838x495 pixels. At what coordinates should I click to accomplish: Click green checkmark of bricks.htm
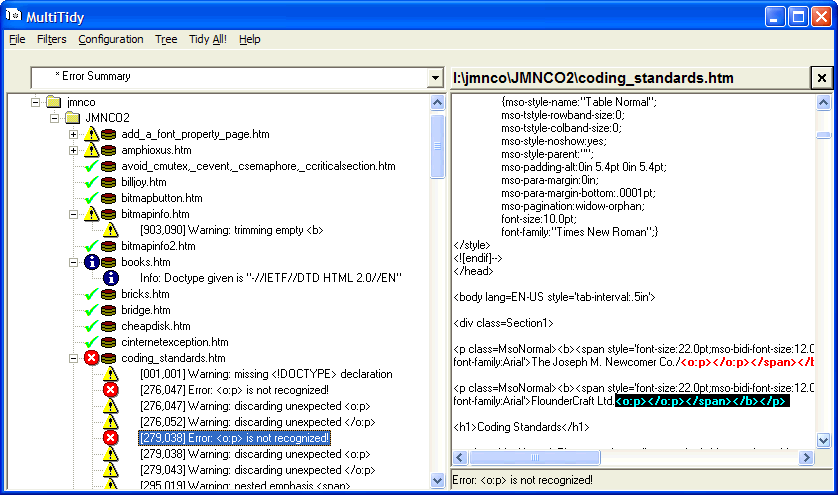point(91,294)
